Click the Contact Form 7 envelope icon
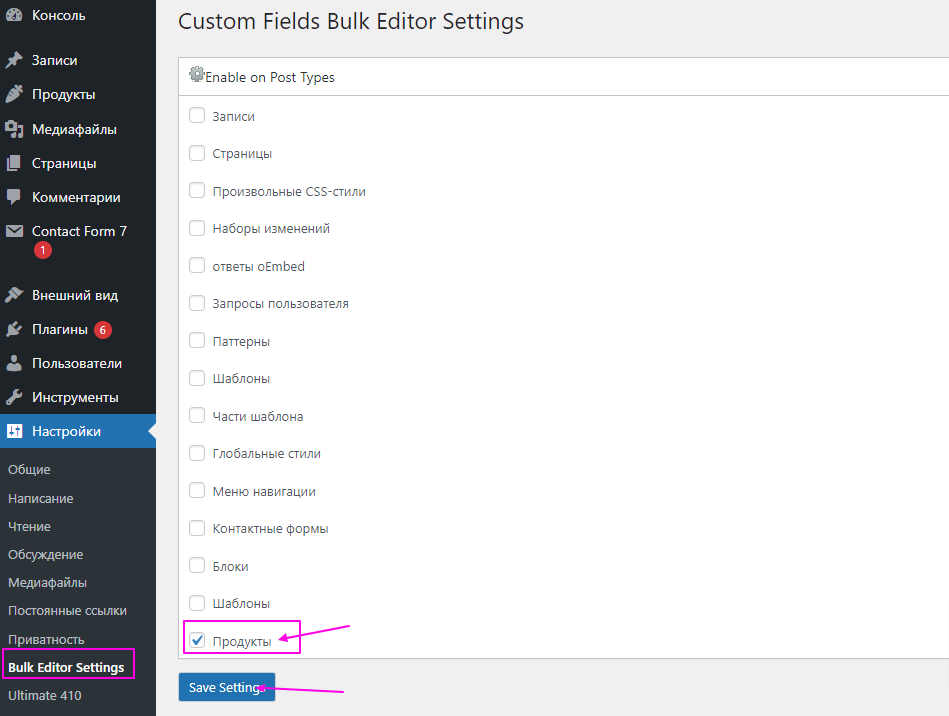The image size is (949, 716). click(14, 231)
